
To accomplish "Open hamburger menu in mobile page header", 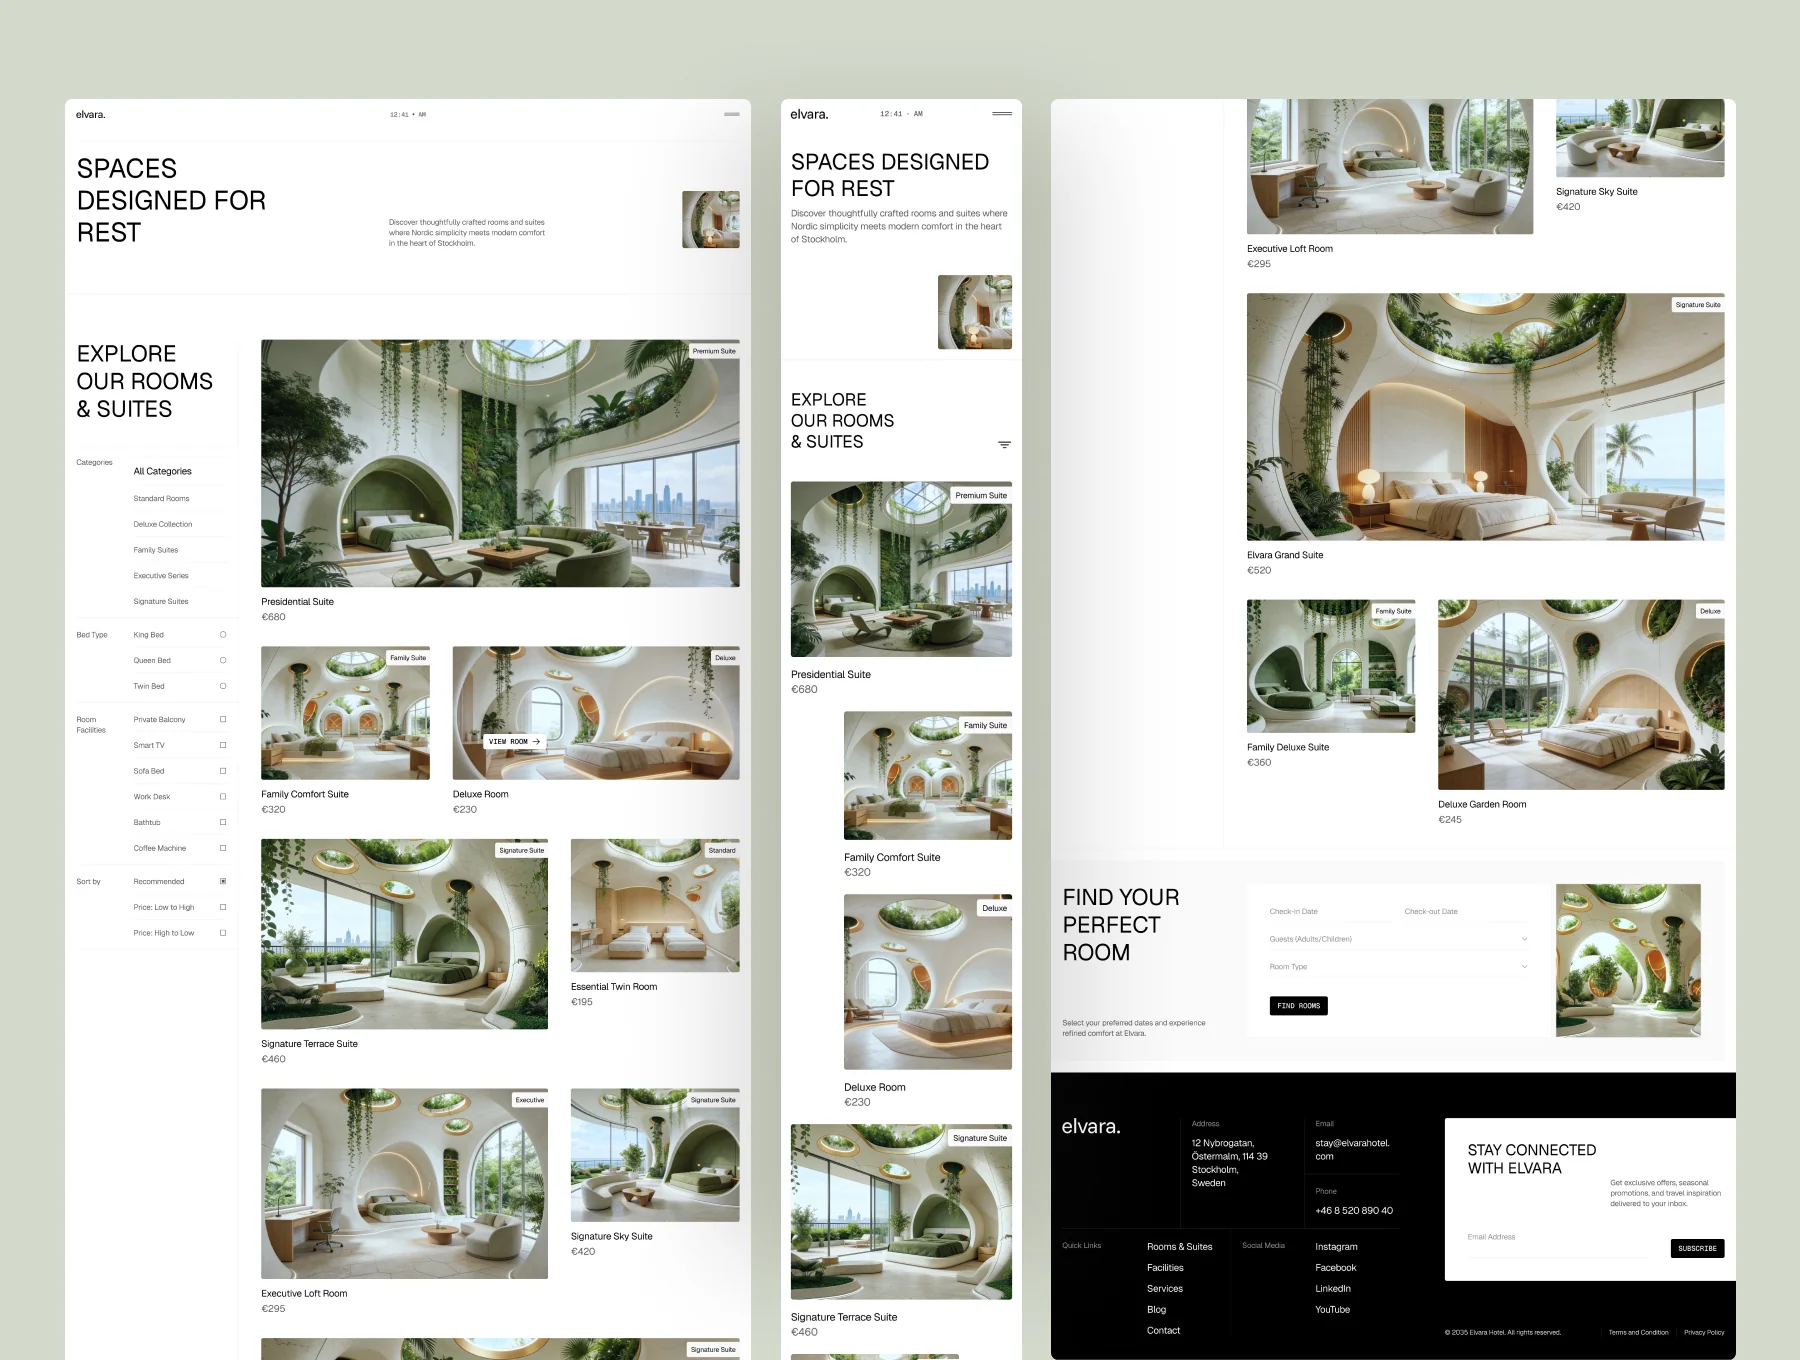I will point(1001,114).
